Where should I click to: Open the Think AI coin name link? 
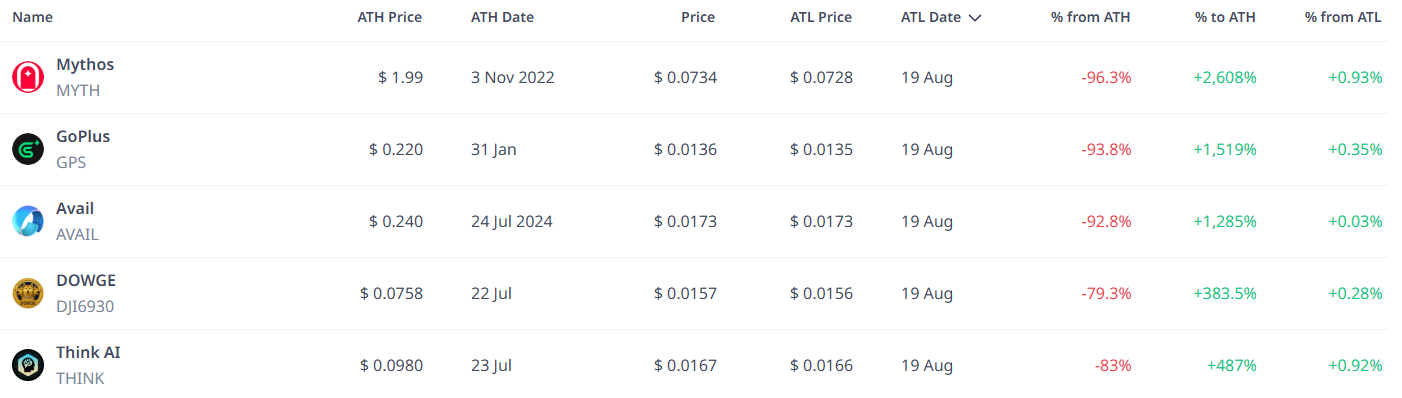[88, 352]
